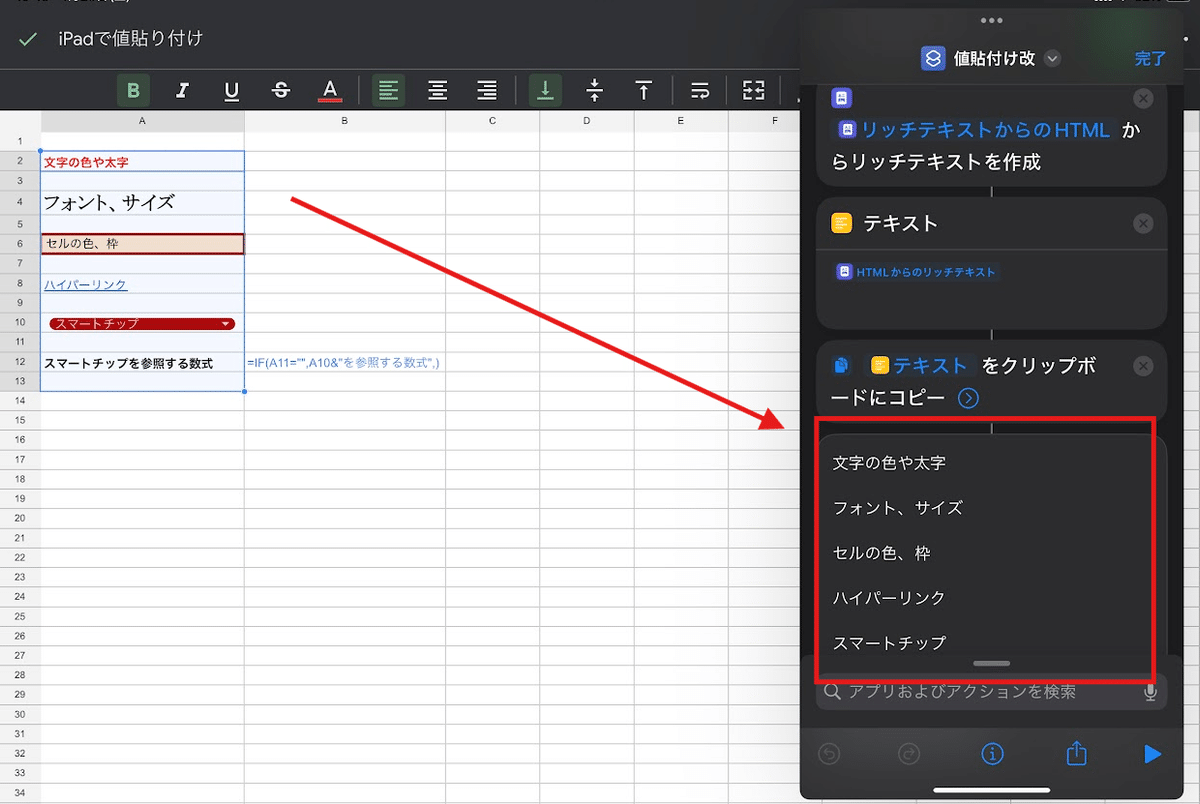Click the Shortcuts layered app icon
Screen dimensions: 1200x804
pos(932,59)
